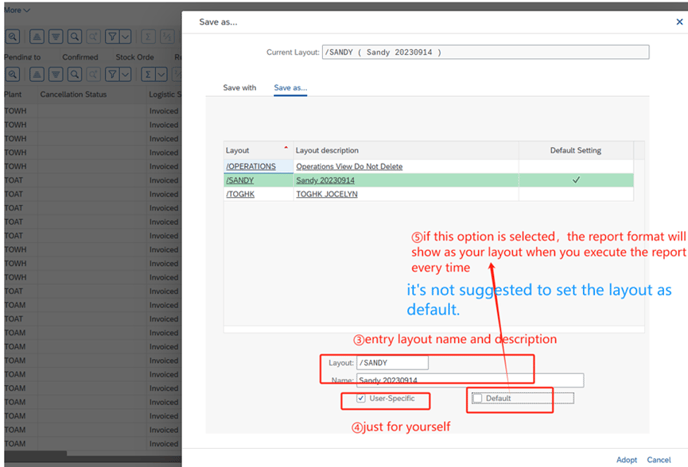Click the Layout name input field
Image resolution: width=688 pixels, height=467 pixels.
(x=392, y=363)
